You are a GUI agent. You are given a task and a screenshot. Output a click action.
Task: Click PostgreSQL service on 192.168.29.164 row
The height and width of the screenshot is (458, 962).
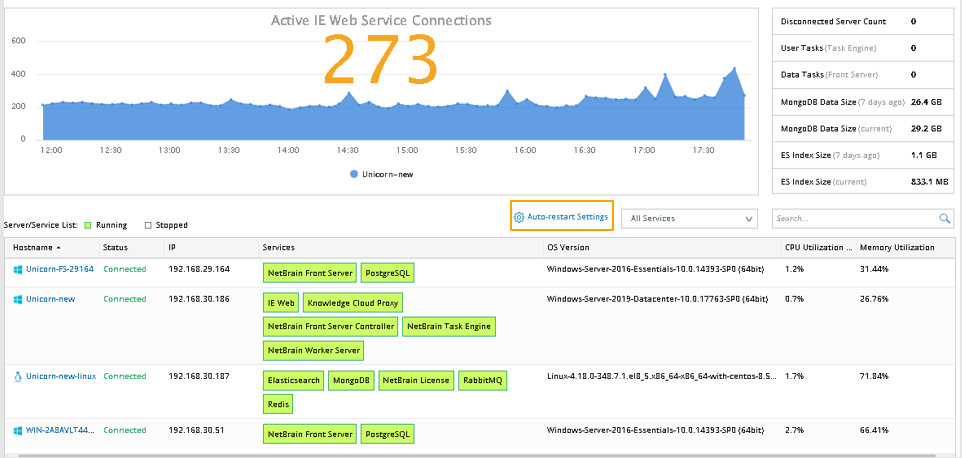pos(388,273)
